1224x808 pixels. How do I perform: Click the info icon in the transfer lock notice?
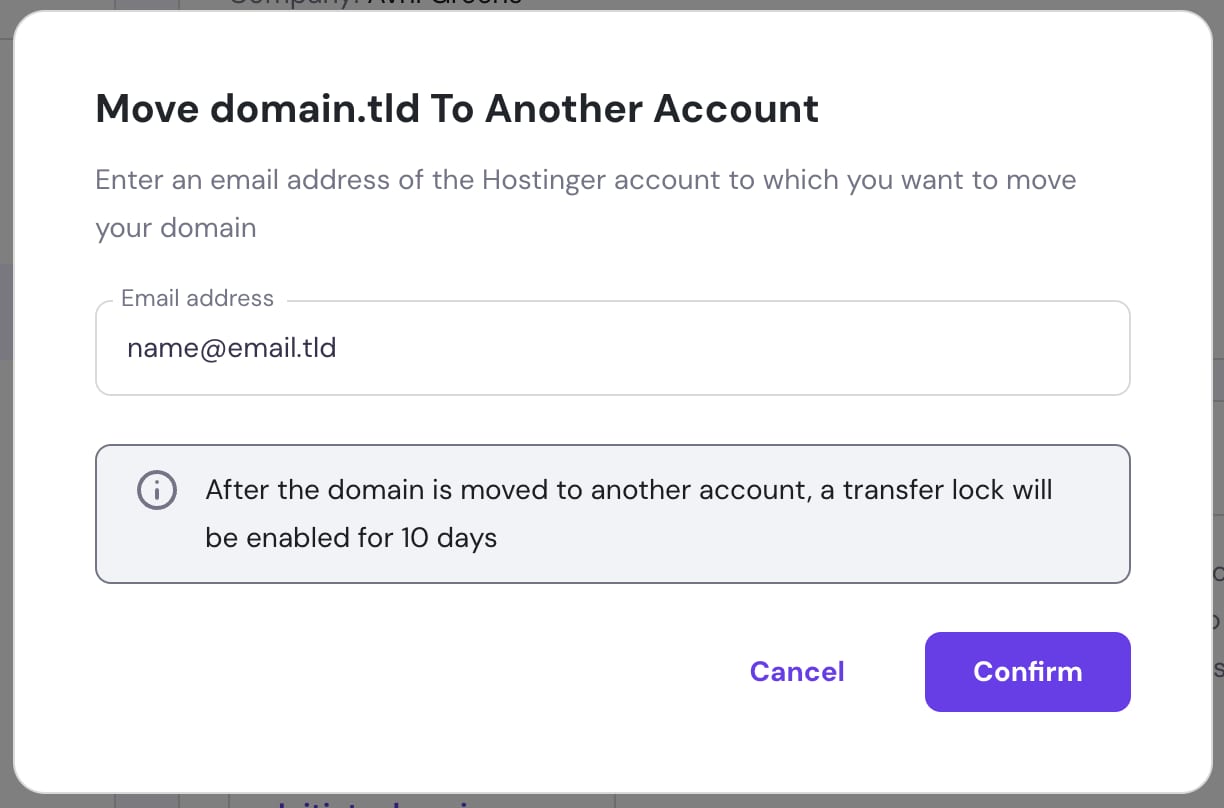pos(156,490)
